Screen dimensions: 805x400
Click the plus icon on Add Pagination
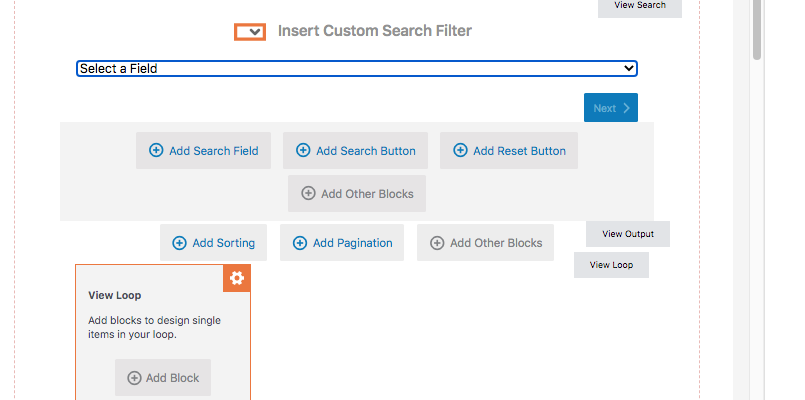pos(300,243)
